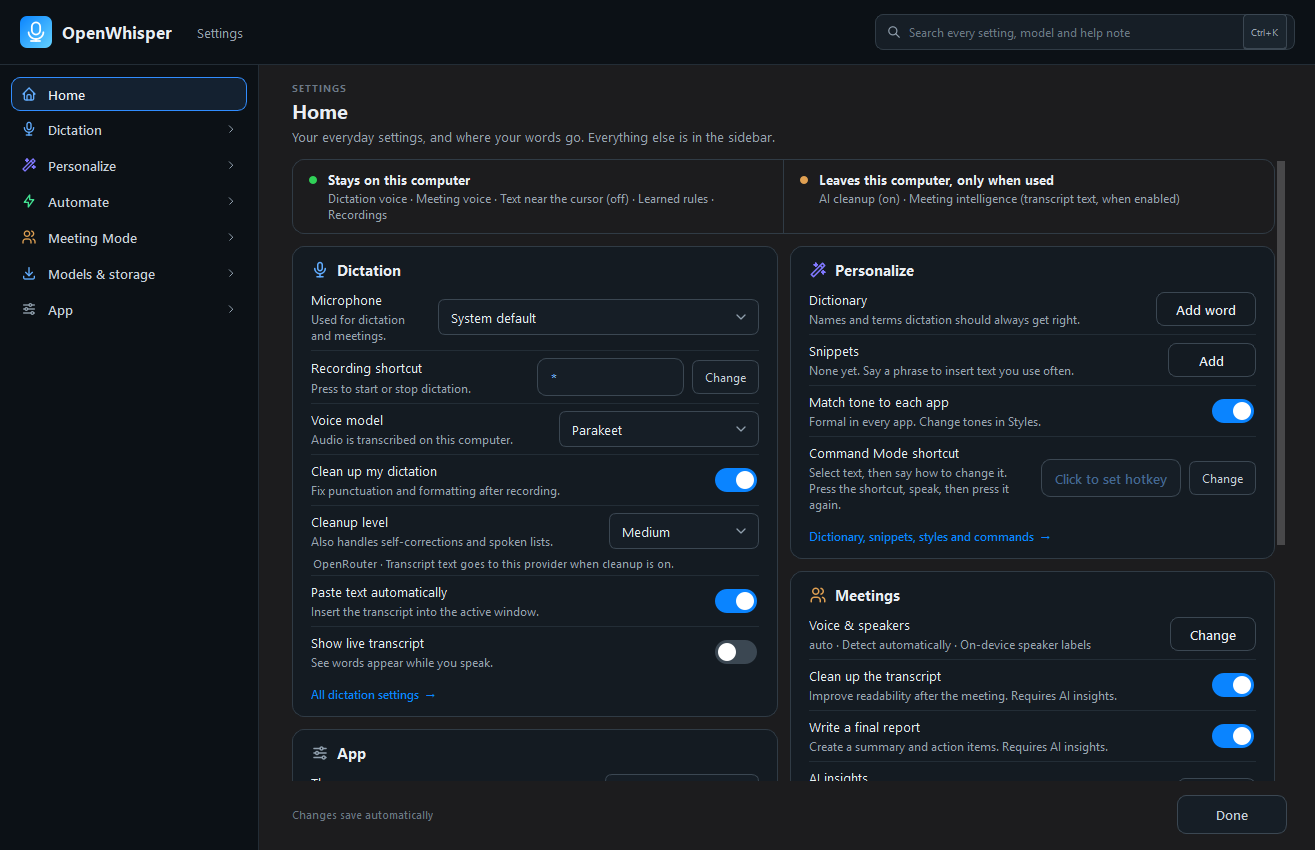The width and height of the screenshot is (1315, 850).
Task: Change the Recording shortcut
Action: coord(725,378)
